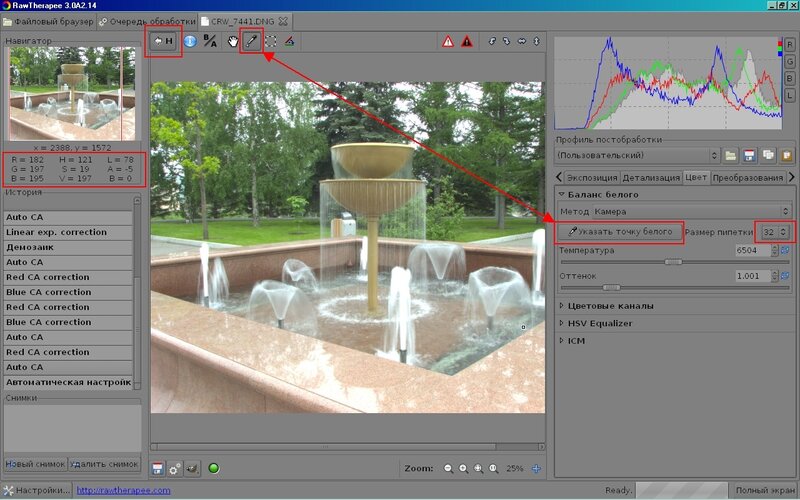Image resolution: width=800 pixels, height=500 pixels.
Task: Rotate image right
Action: pyautogui.click(x=506, y=41)
